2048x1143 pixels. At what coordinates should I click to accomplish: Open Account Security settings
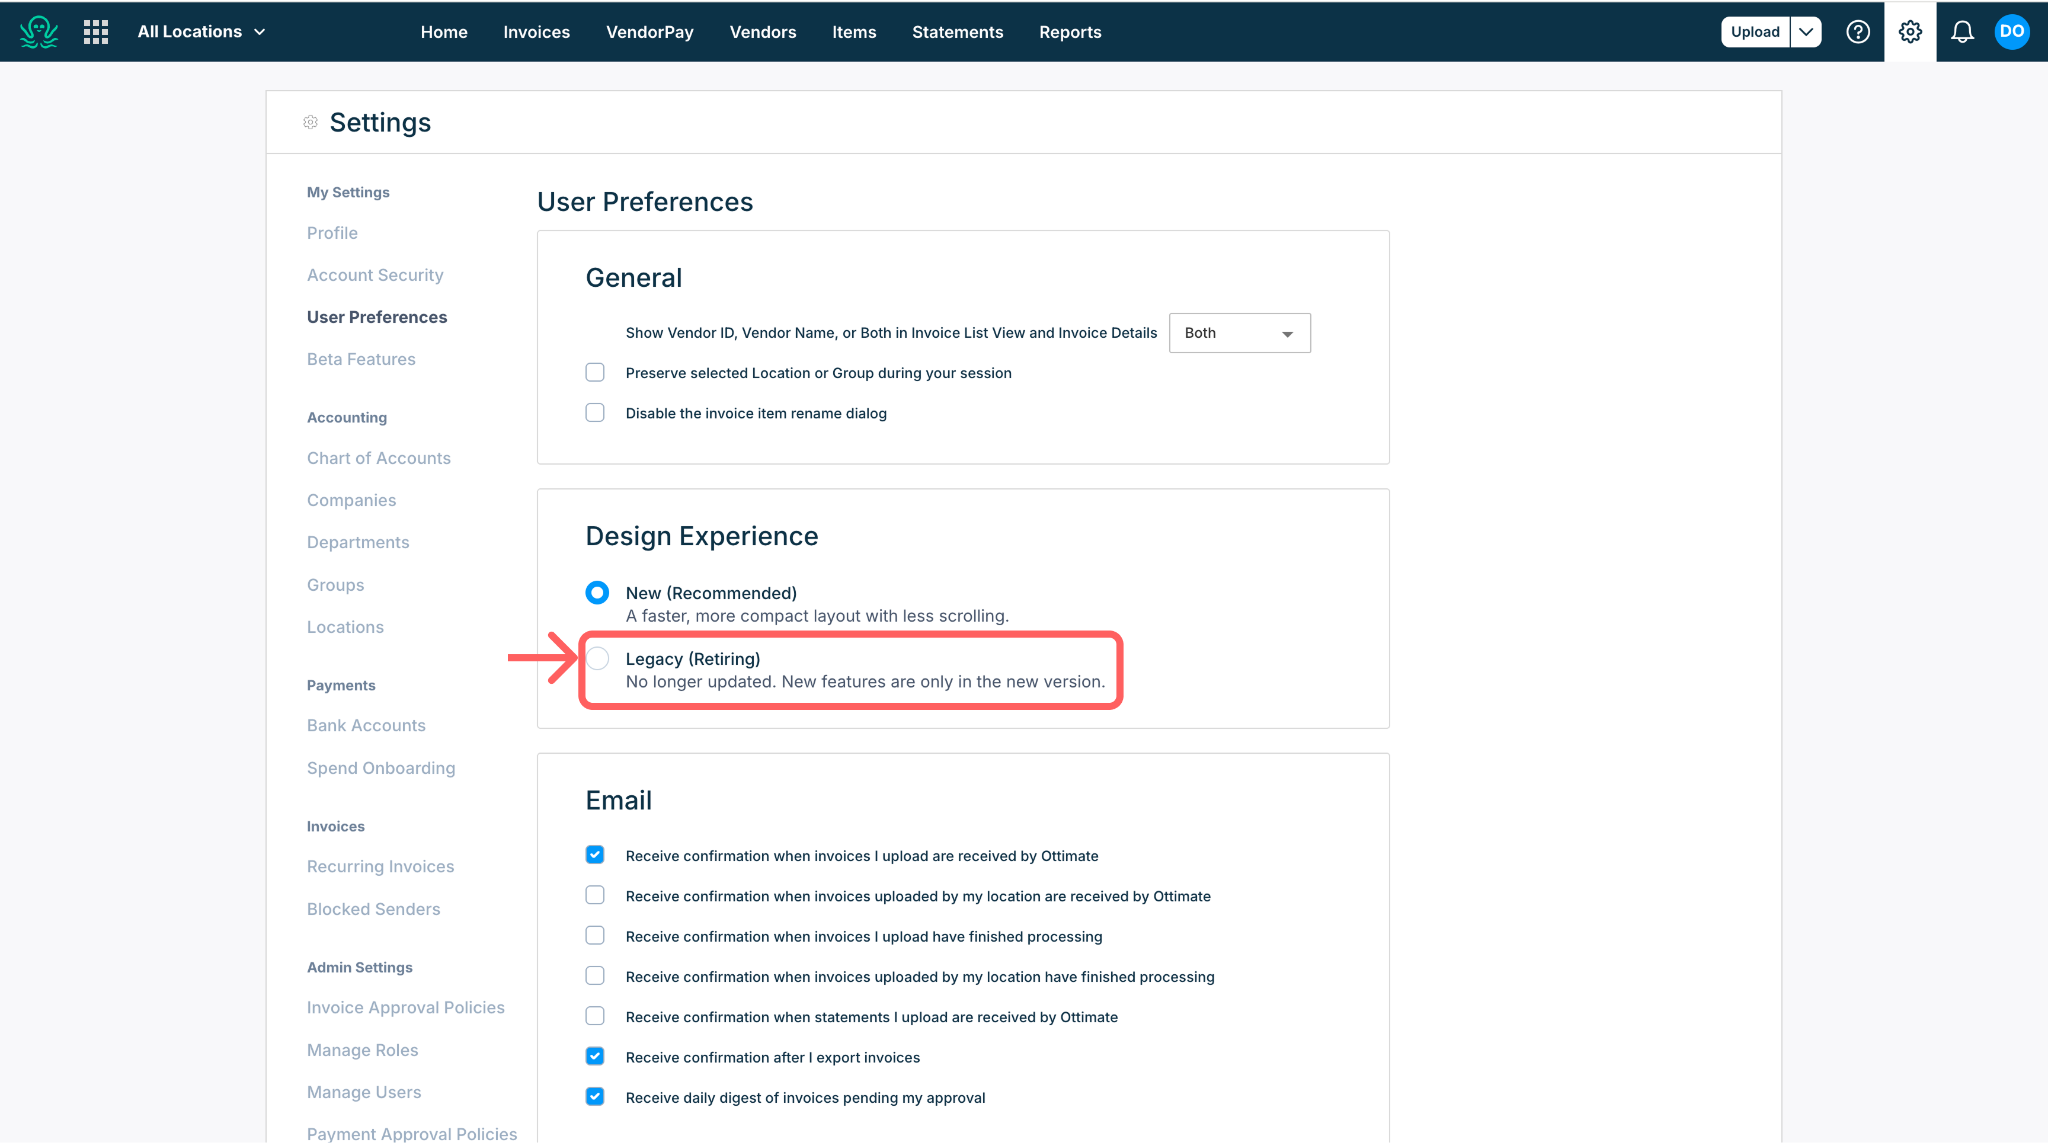tap(375, 275)
